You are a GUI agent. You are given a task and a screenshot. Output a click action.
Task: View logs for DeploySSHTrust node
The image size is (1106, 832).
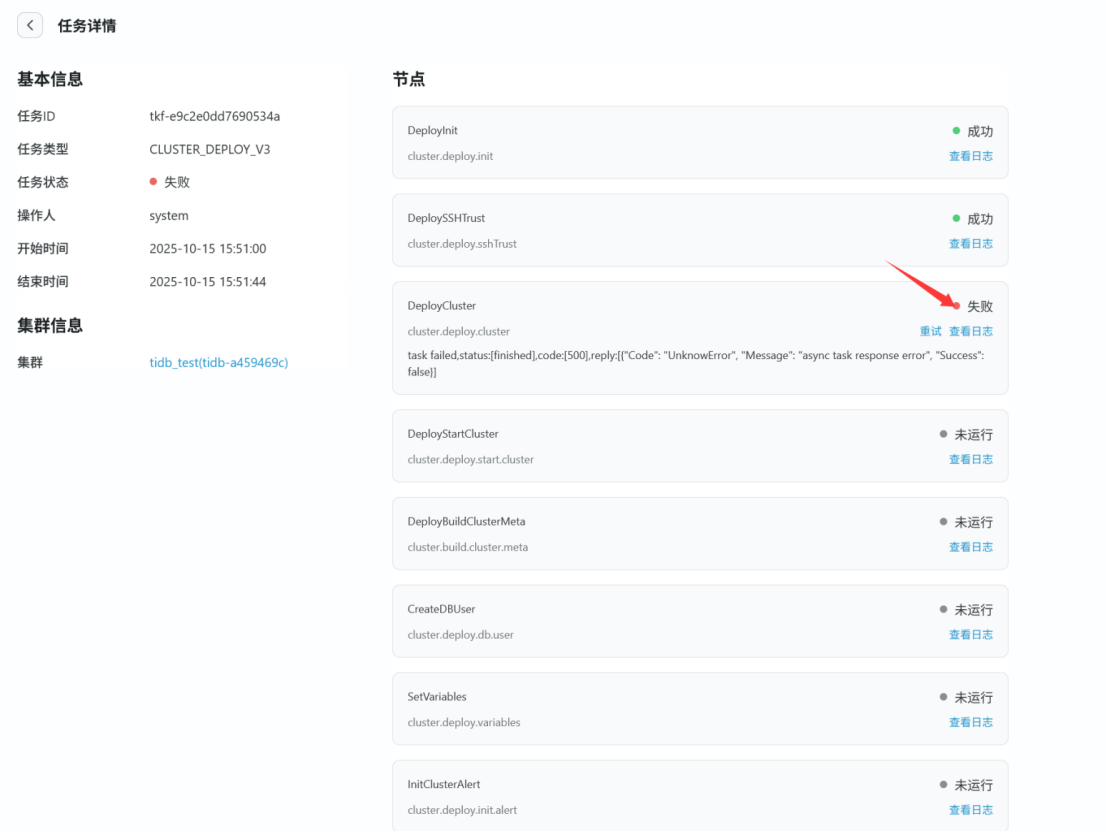point(970,243)
